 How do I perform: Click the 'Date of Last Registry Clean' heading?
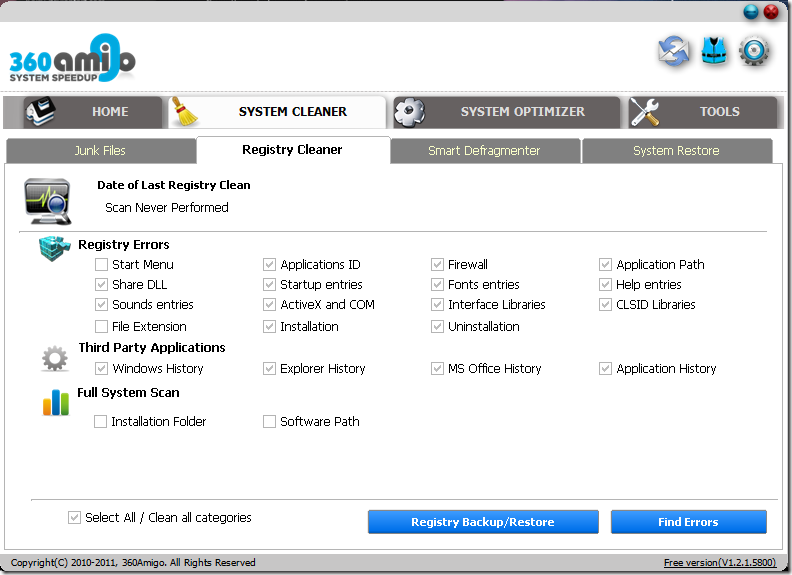click(x=174, y=185)
